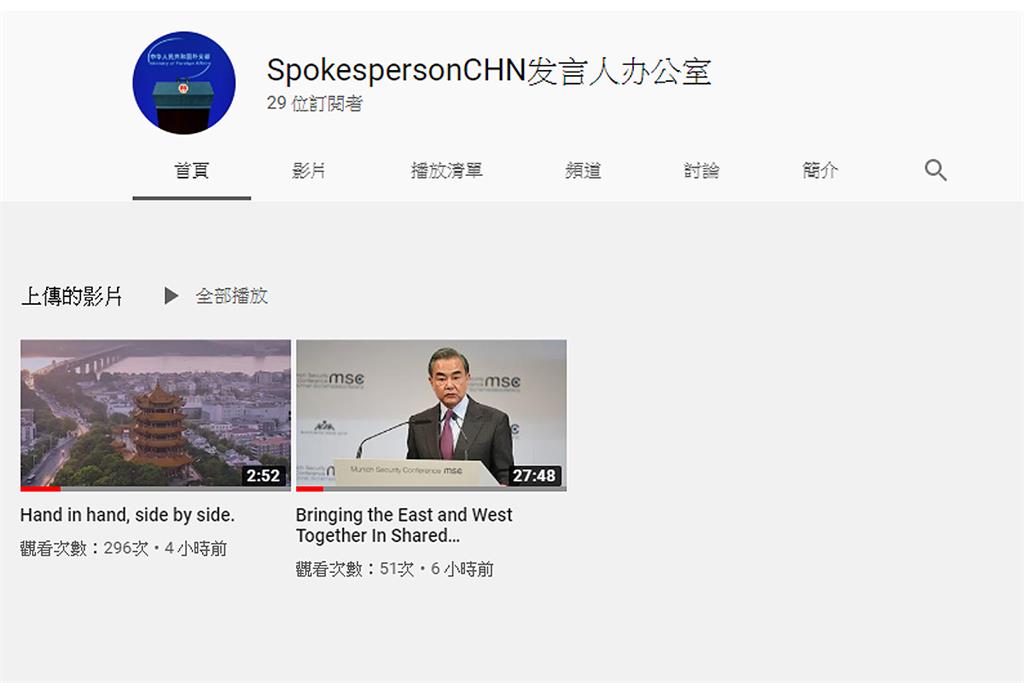The width and height of the screenshot is (1024, 683).
Task: Click the 29 位訂閱者 subscriber count
Action: 314,103
